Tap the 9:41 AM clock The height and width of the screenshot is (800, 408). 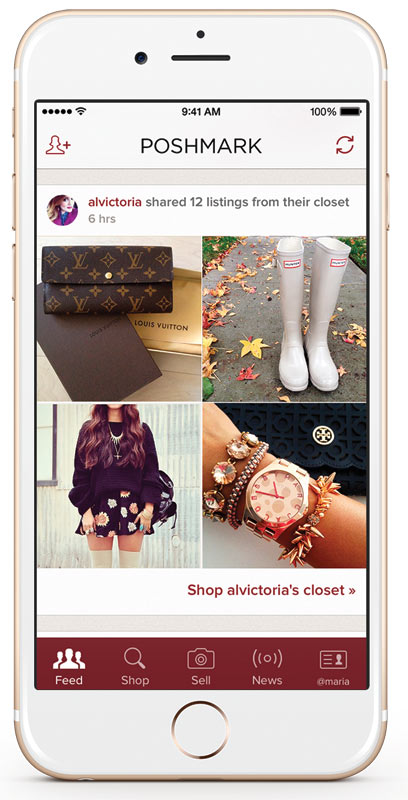(201, 111)
